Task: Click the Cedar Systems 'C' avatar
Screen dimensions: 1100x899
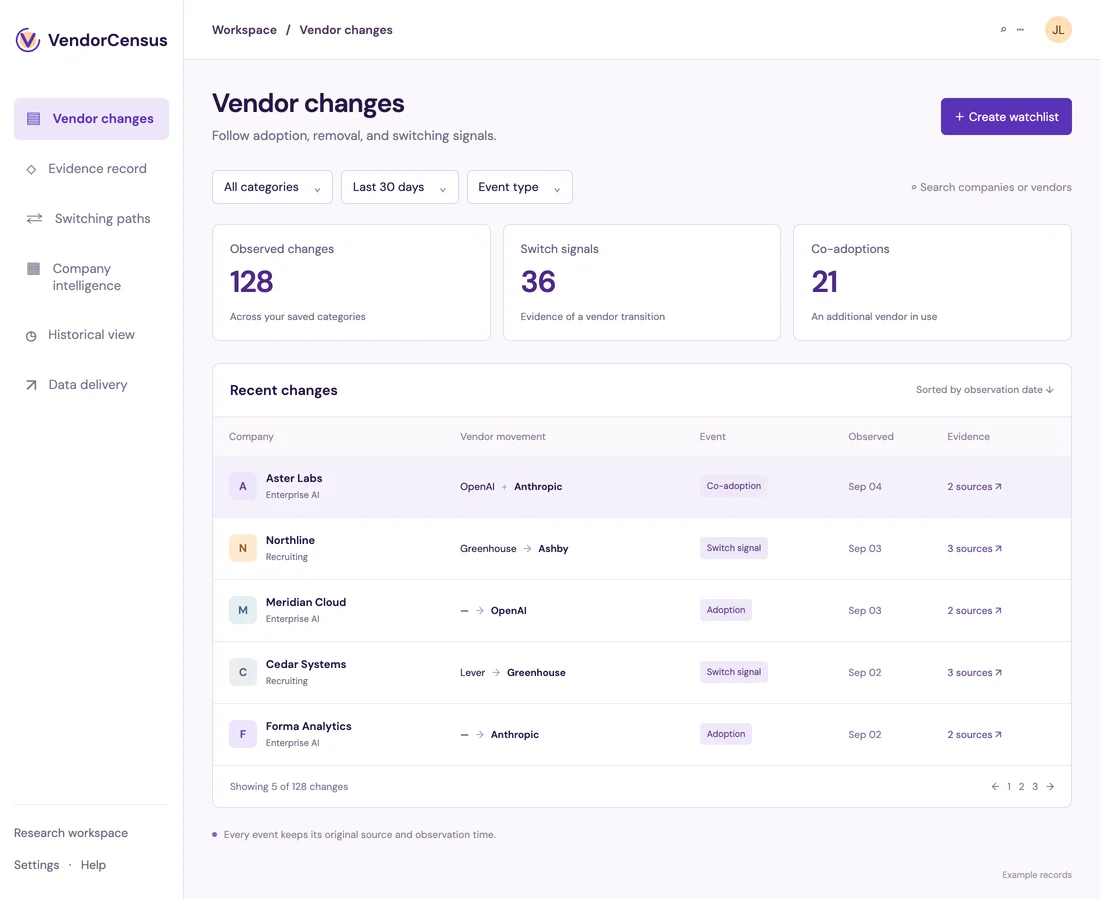Action: point(243,672)
